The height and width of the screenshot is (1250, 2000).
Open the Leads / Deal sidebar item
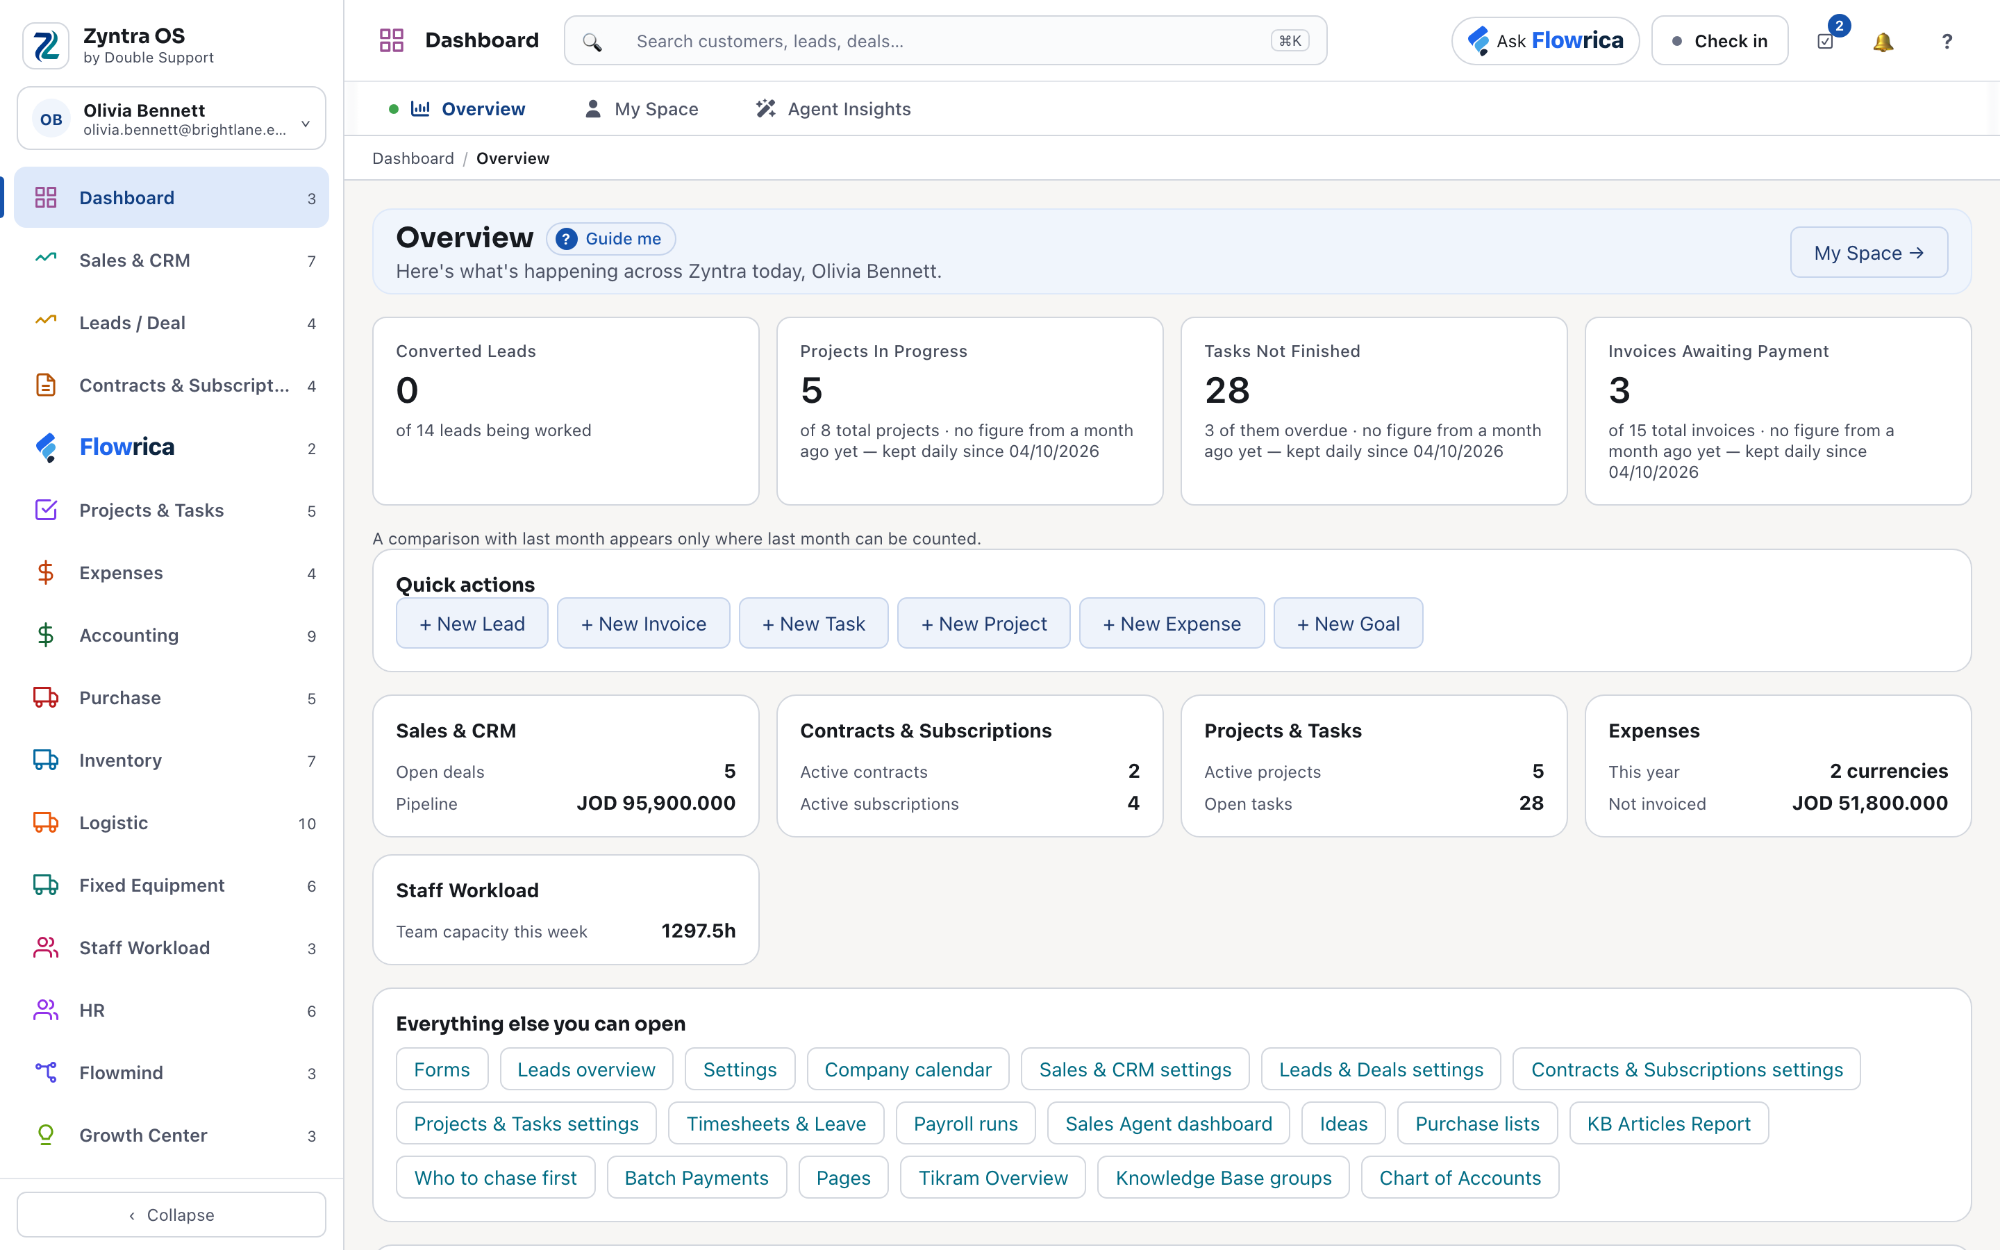(x=172, y=323)
